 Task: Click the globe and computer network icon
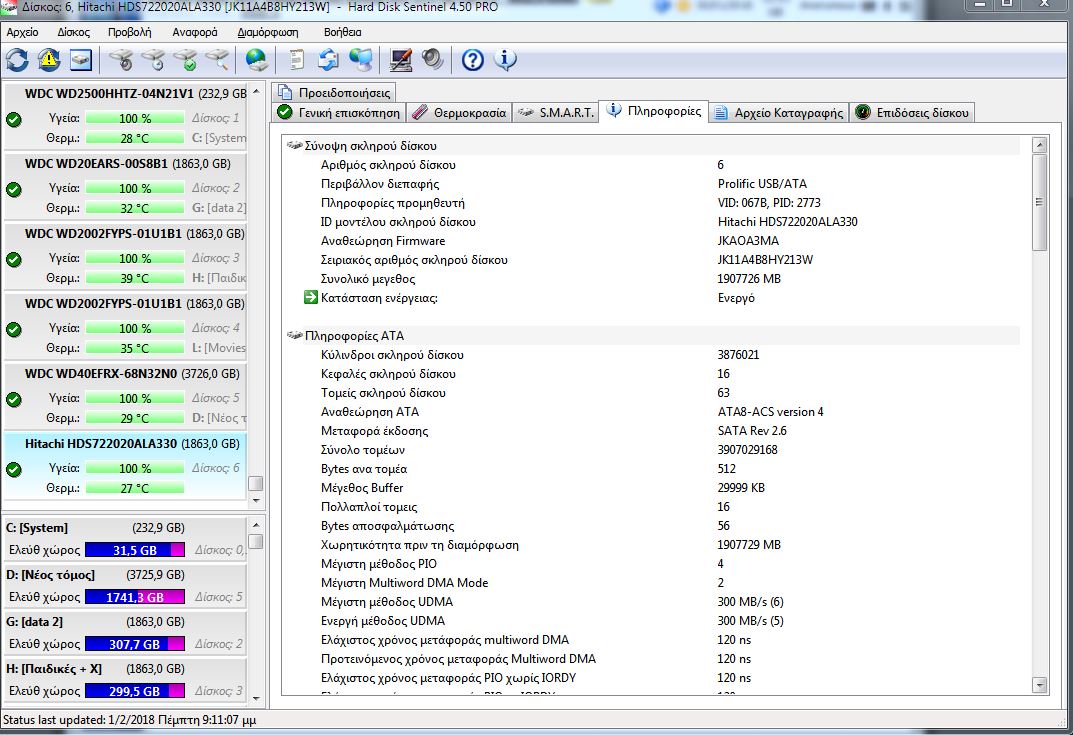pos(361,60)
